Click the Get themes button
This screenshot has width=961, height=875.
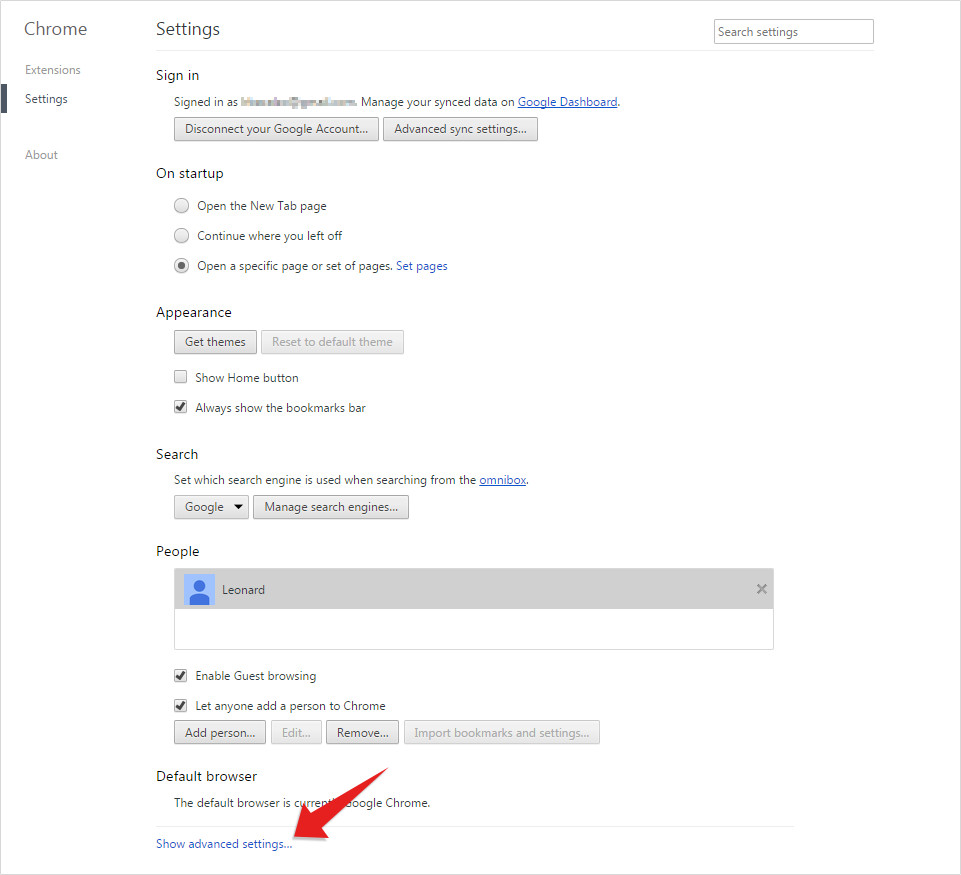pos(215,342)
